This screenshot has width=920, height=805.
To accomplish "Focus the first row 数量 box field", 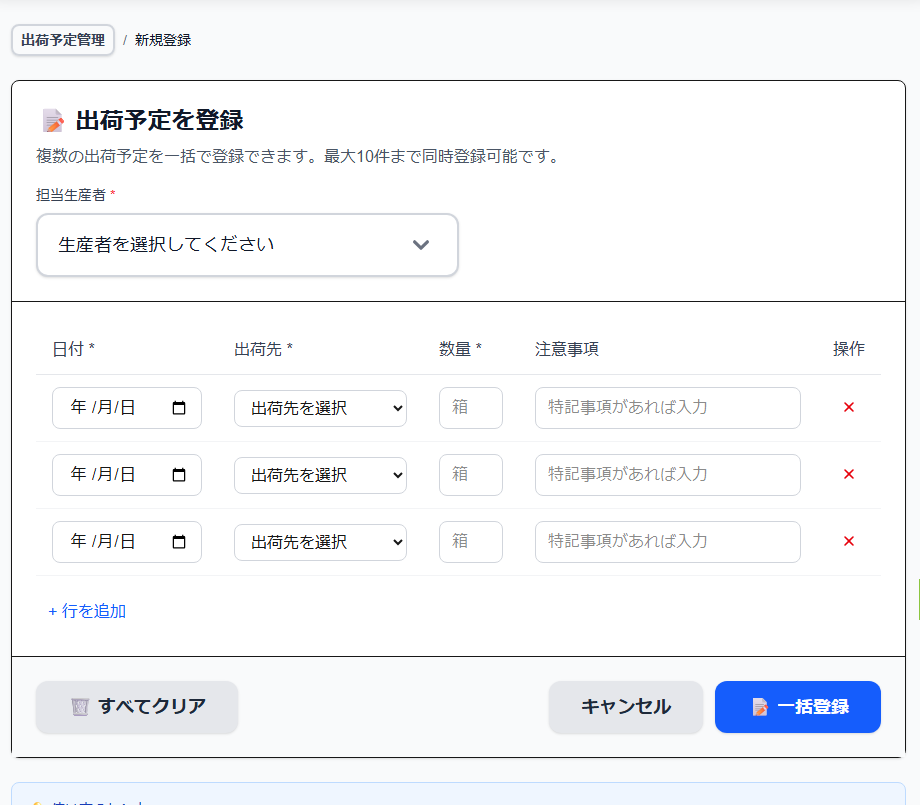I will click(470, 408).
